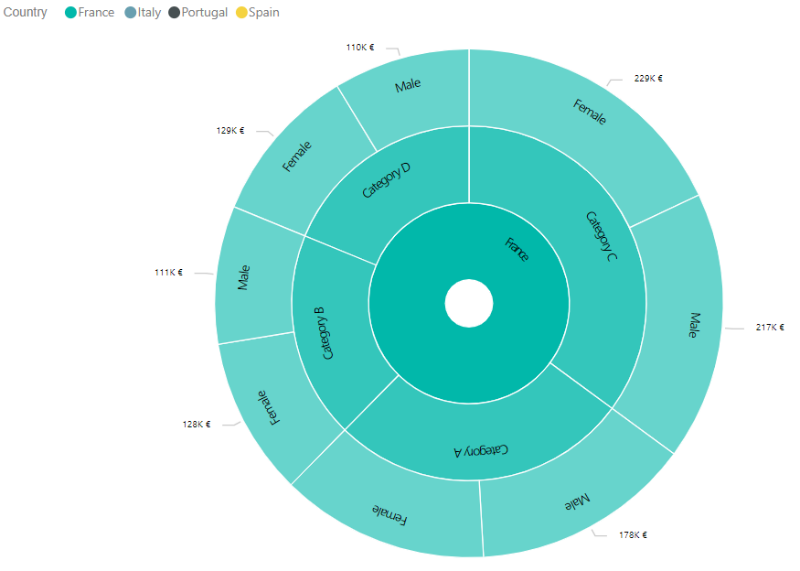Image resolution: width=800 pixels, height=571 pixels.
Task: Select the France center ring segment
Action: (x=515, y=250)
